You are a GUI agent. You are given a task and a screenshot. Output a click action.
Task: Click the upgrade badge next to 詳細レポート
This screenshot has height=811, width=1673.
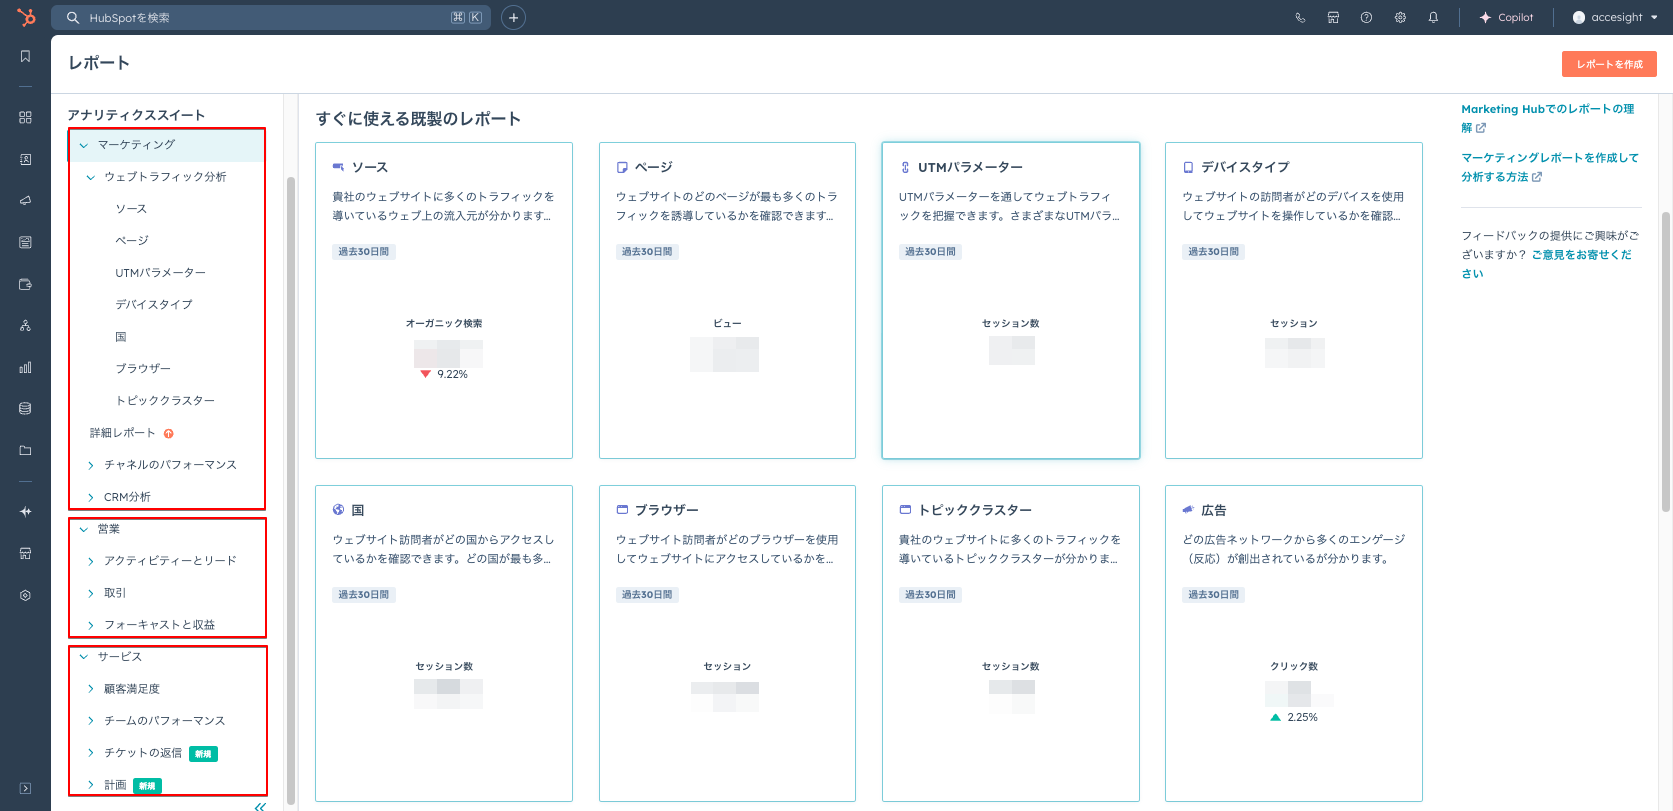(168, 433)
